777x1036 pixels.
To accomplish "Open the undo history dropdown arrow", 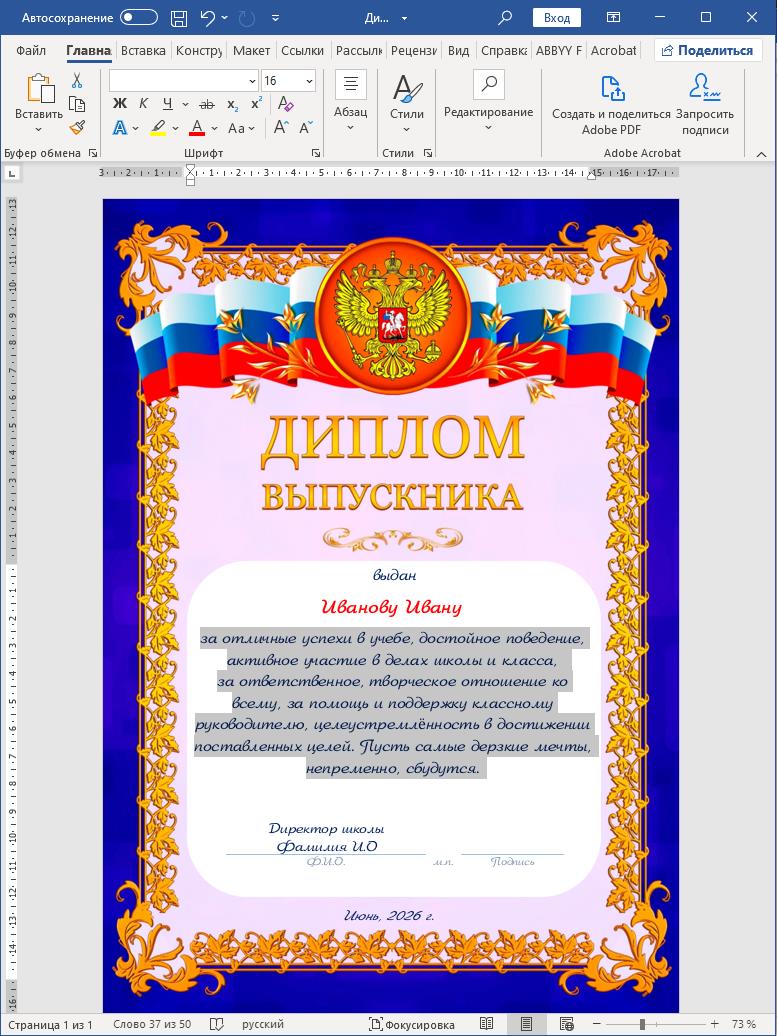I will click(225, 18).
